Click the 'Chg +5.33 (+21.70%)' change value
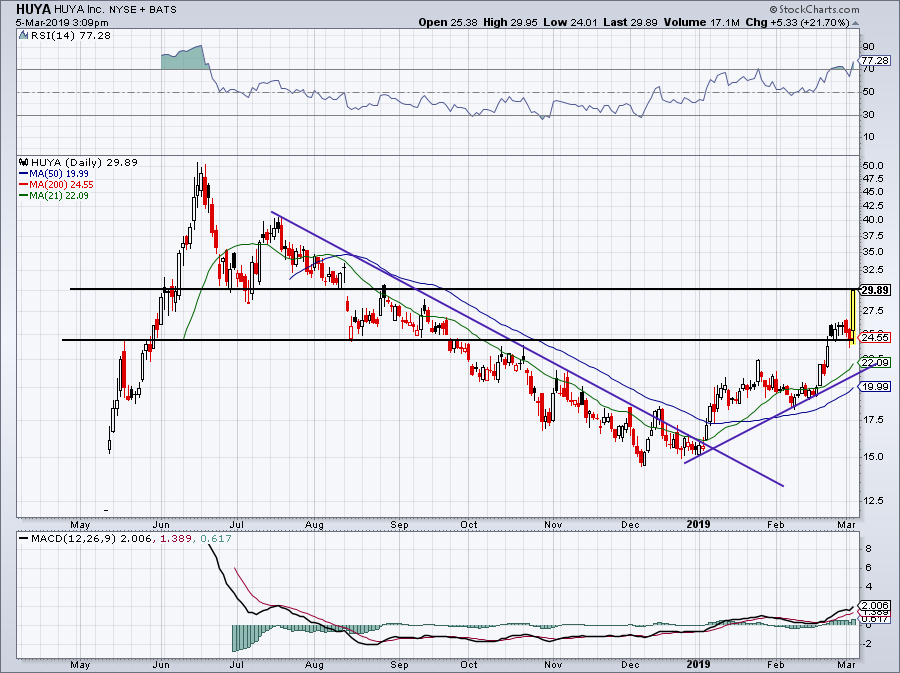Image resolution: width=900 pixels, height=673 pixels. pos(797,22)
